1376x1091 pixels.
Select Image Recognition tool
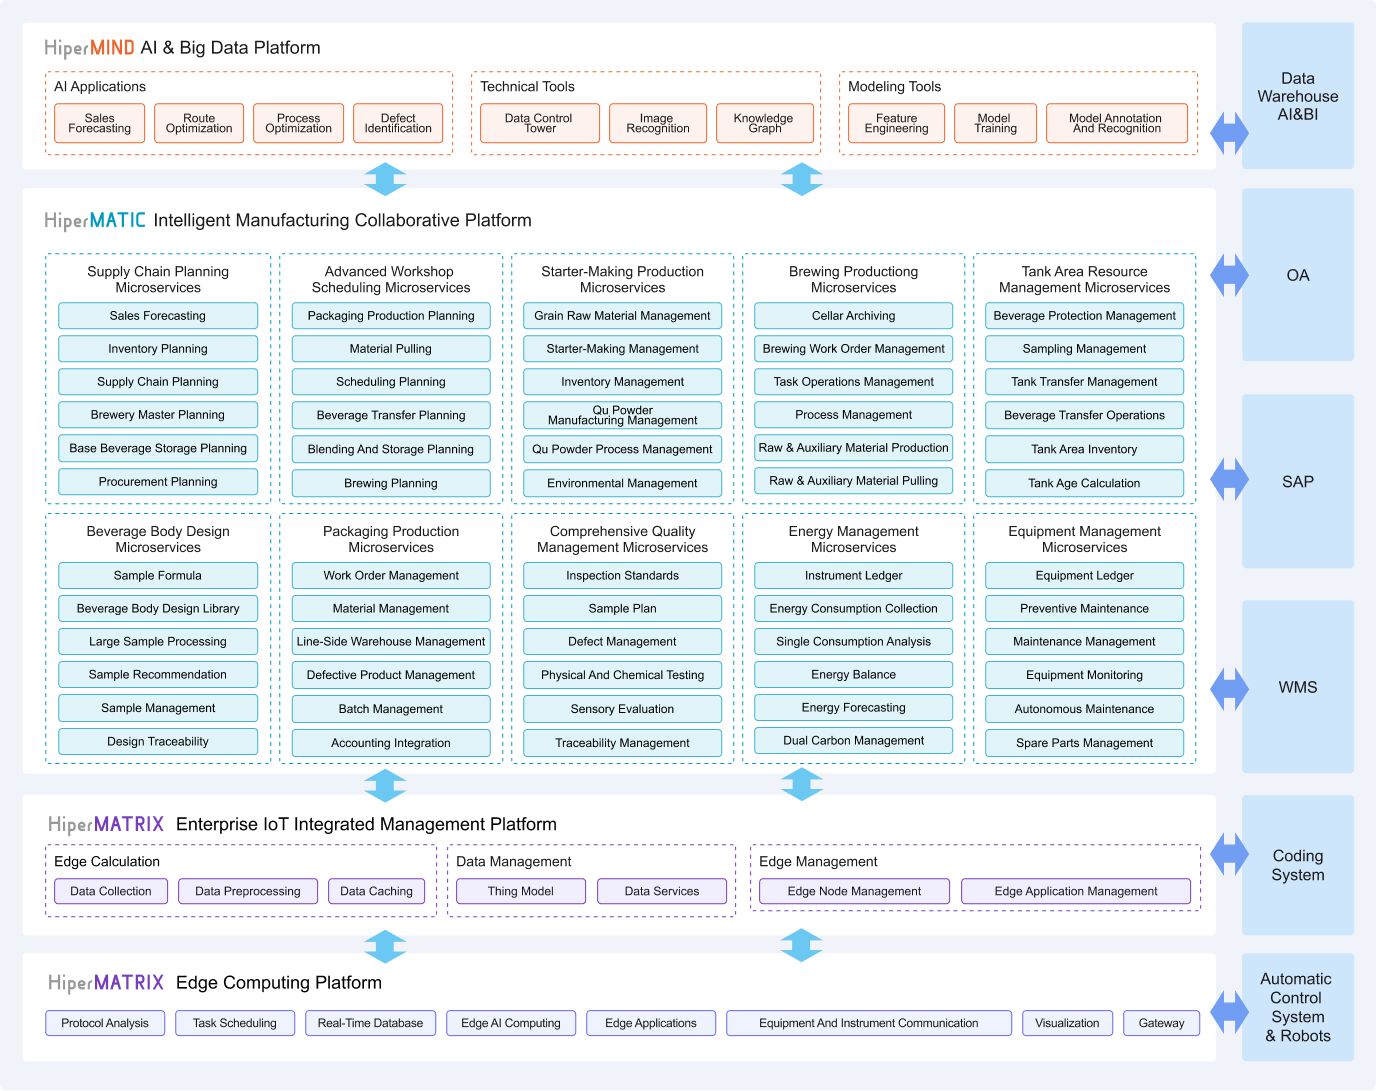(658, 123)
